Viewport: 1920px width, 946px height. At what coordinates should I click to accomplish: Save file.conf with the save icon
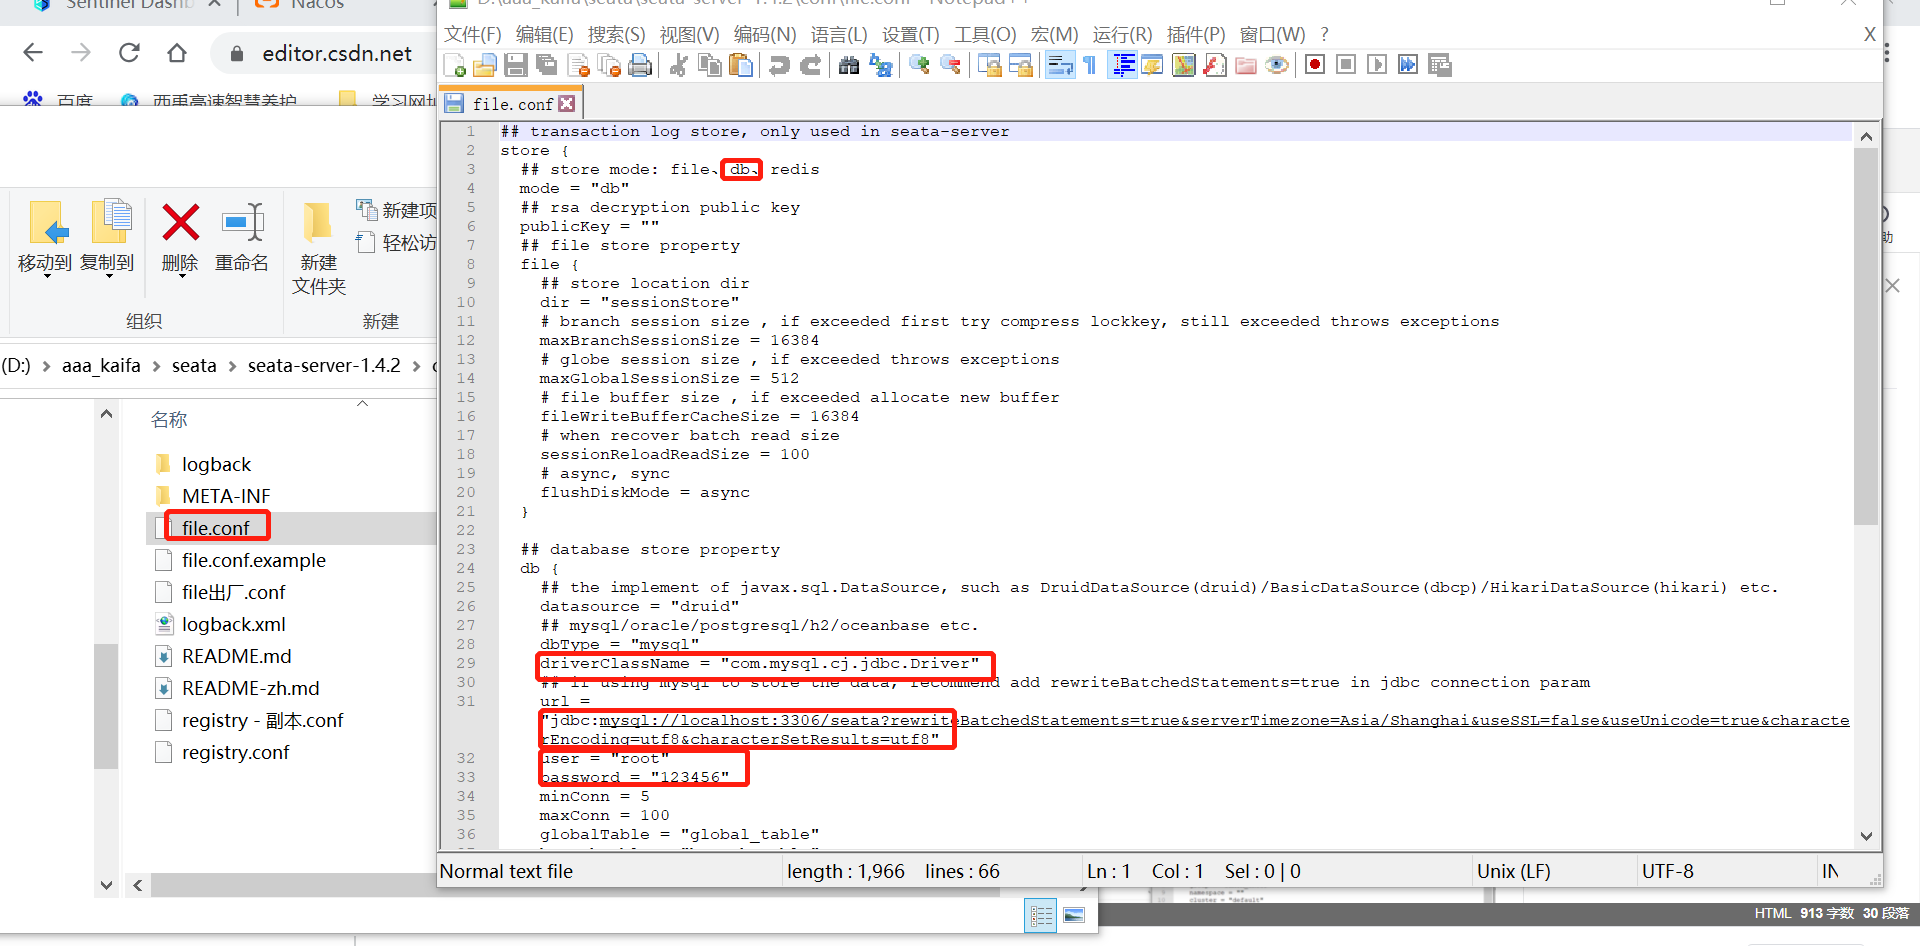point(515,64)
